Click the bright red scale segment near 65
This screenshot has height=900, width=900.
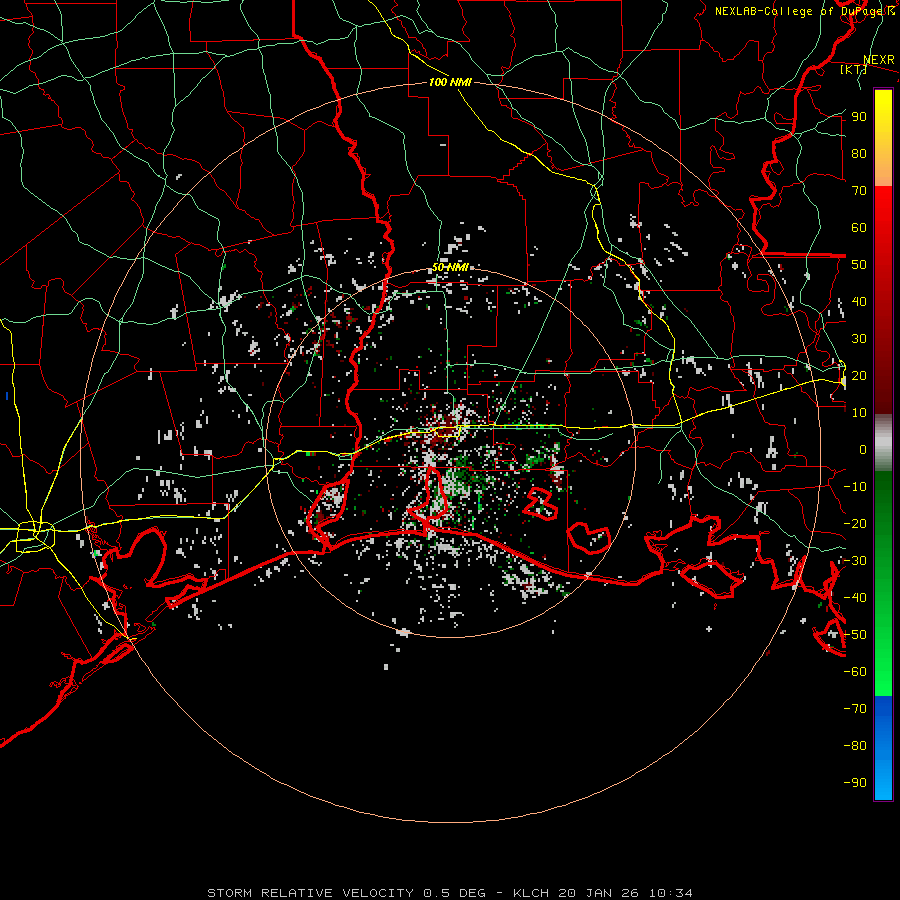click(883, 210)
